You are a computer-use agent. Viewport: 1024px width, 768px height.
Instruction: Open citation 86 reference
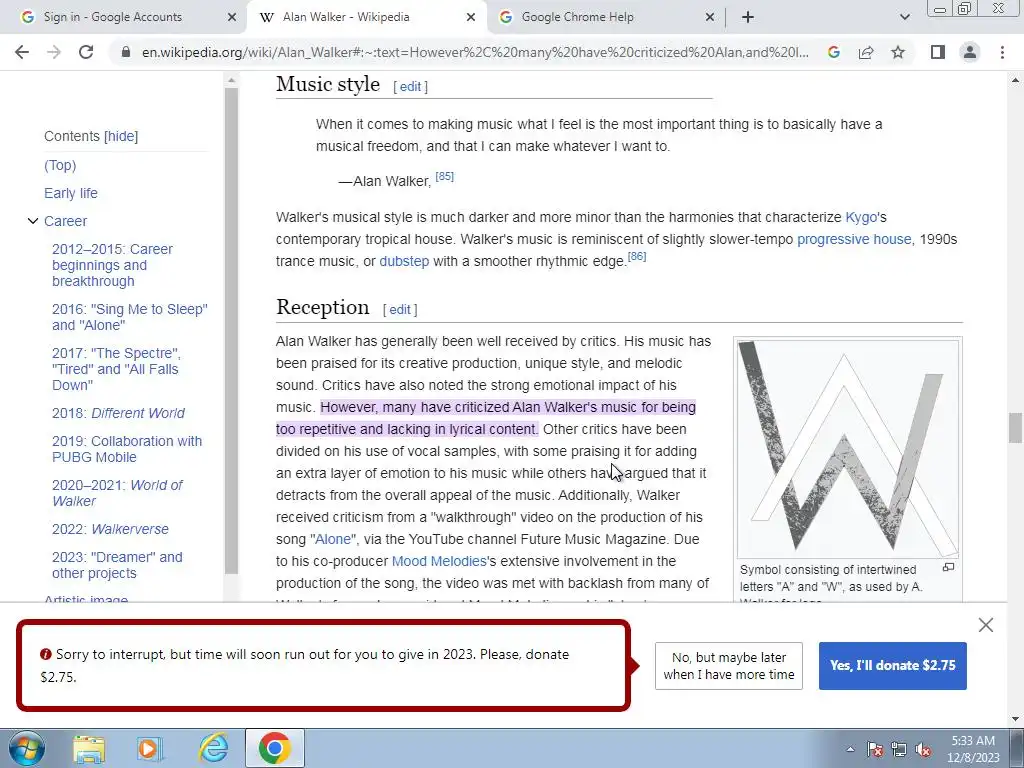click(x=637, y=256)
